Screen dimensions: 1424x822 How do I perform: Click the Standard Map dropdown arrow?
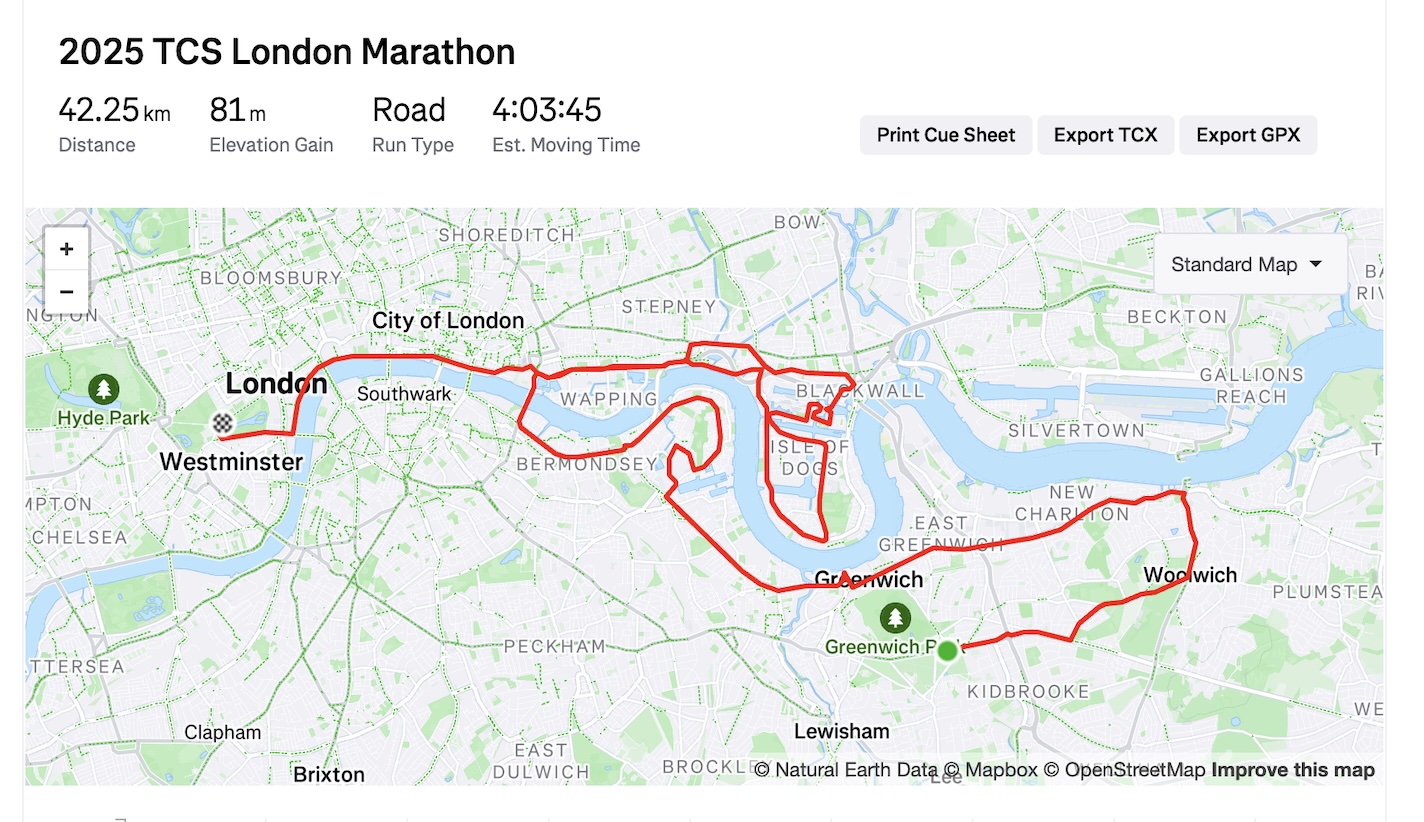[x=1316, y=265]
